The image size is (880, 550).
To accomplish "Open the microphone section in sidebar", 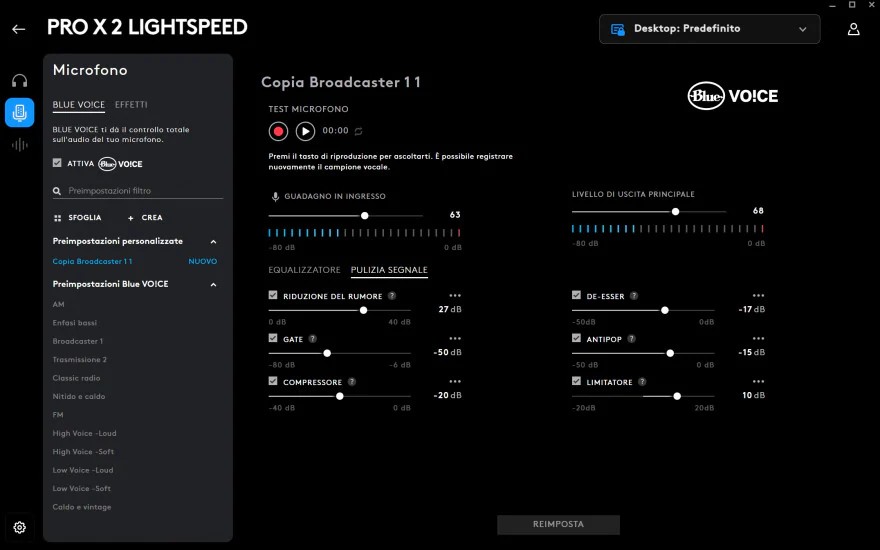I will (x=20, y=113).
